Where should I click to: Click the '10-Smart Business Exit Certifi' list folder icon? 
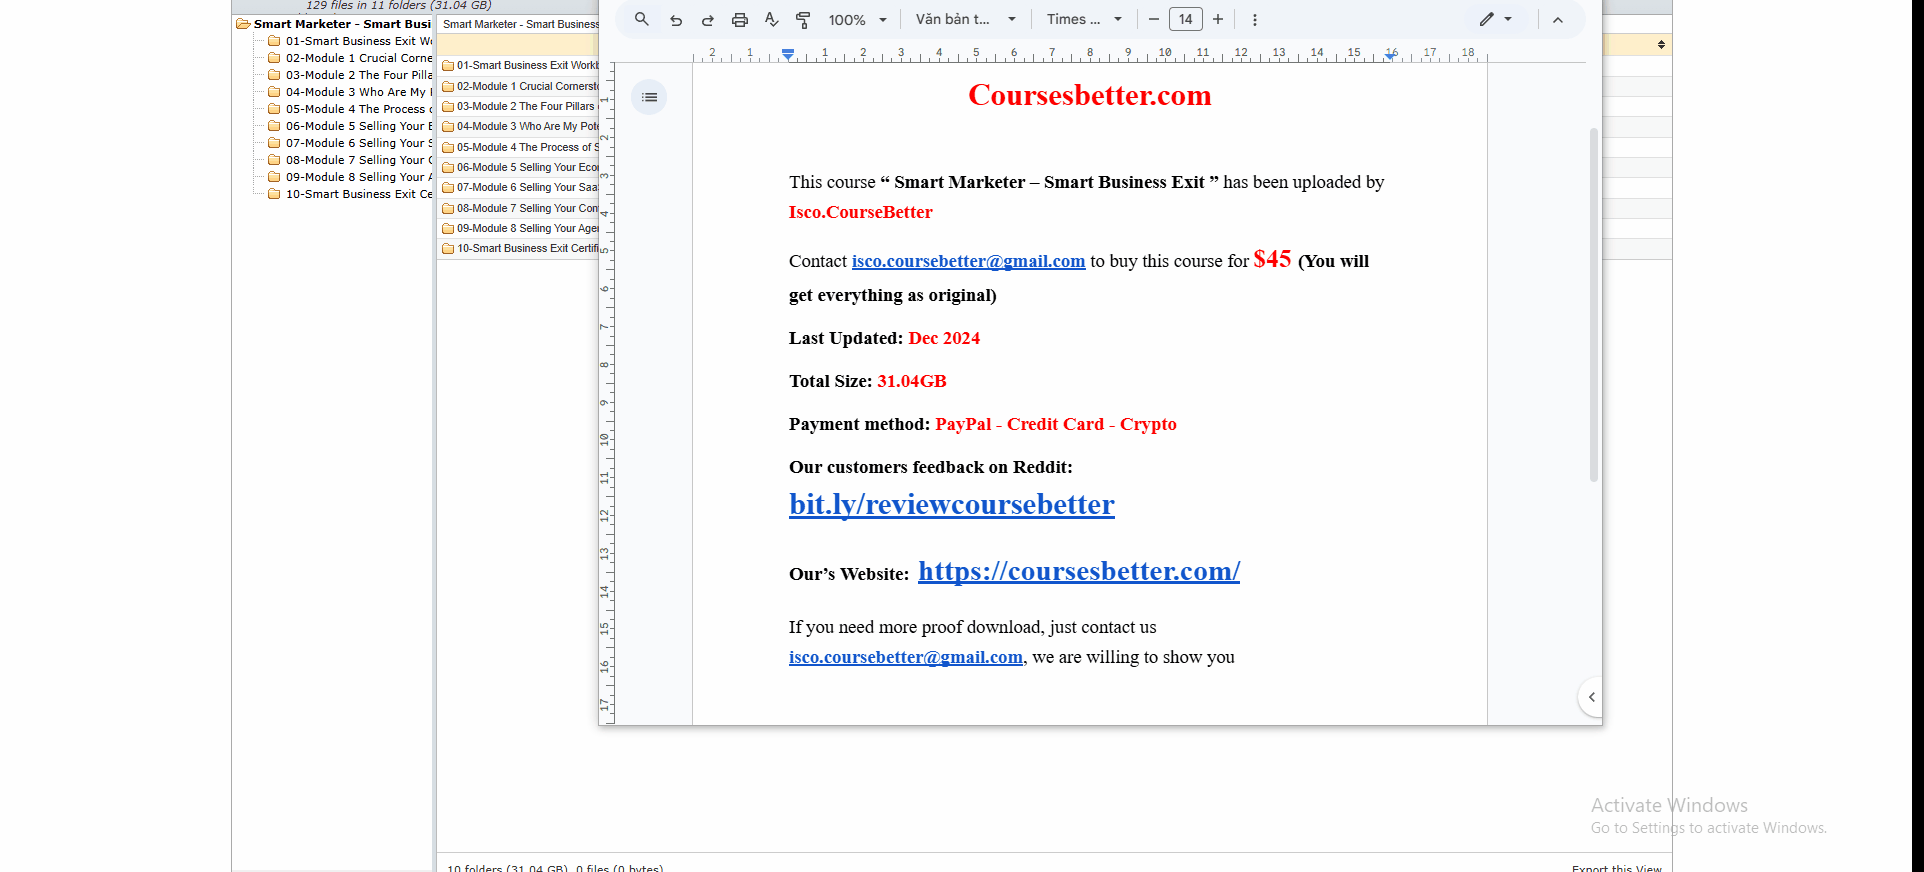pyautogui.click(x=448, y=249)
